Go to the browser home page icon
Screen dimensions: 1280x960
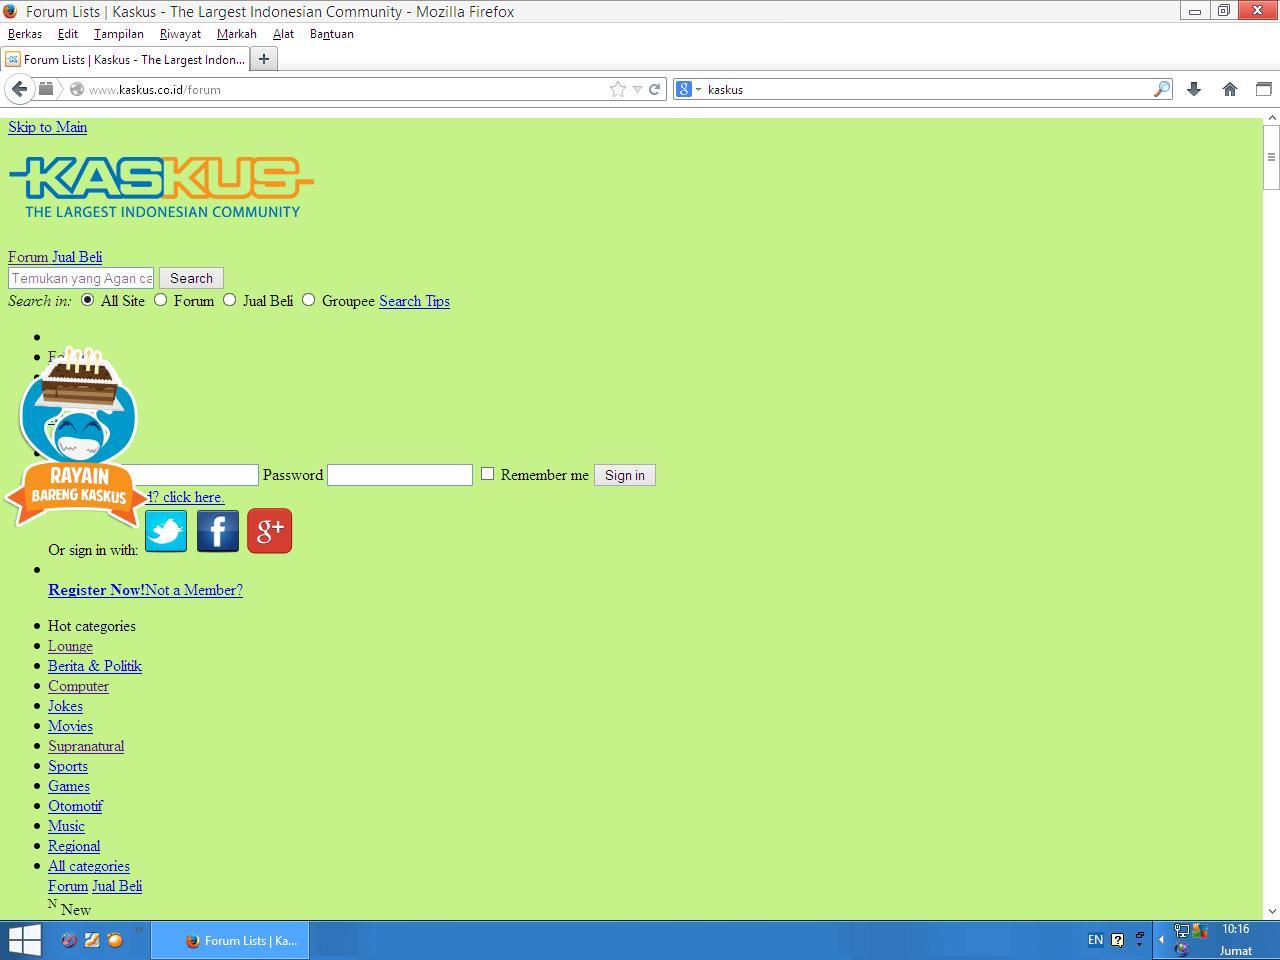(1230, 89)
